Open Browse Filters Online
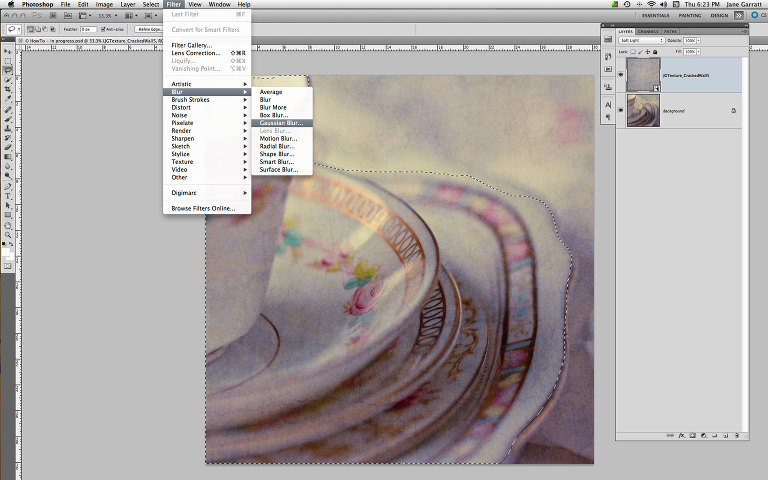Screen dimensions: 768x480 pyautogui.click(x=207, y=209)
